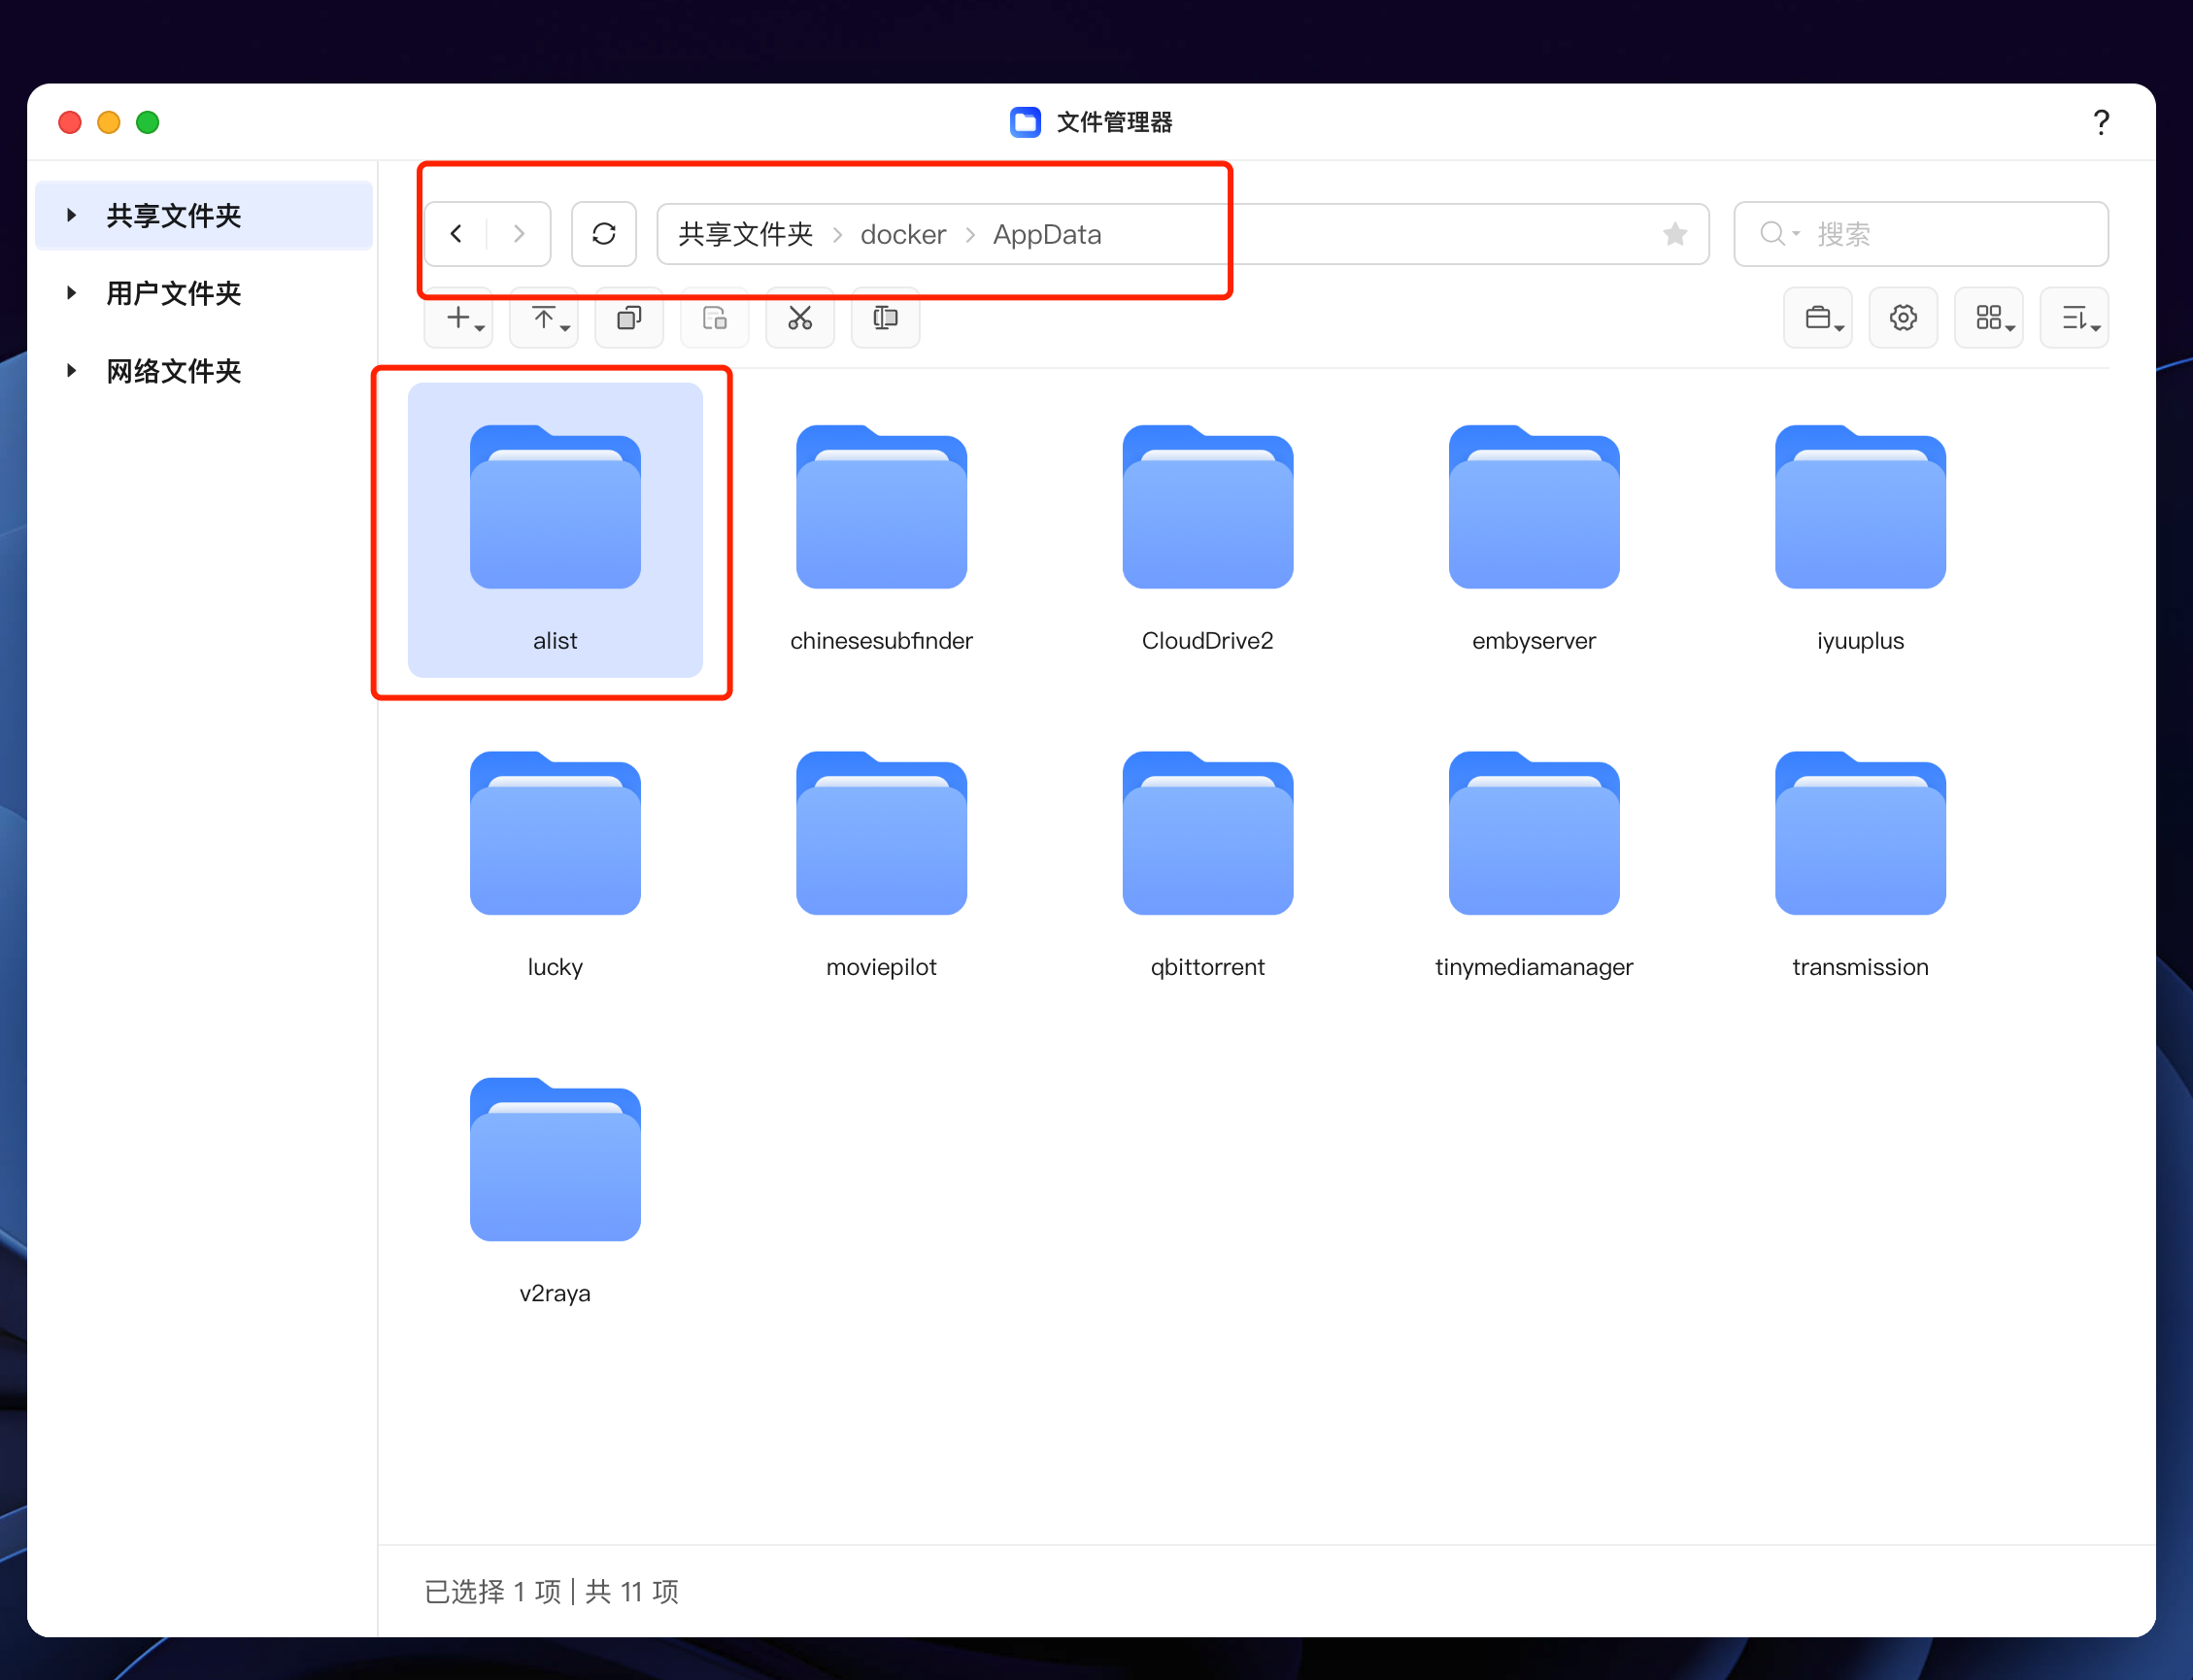Select the tinymediamanager folder
The width and height of the screenshot is (2193, 1680).
tap(1534, 856)
